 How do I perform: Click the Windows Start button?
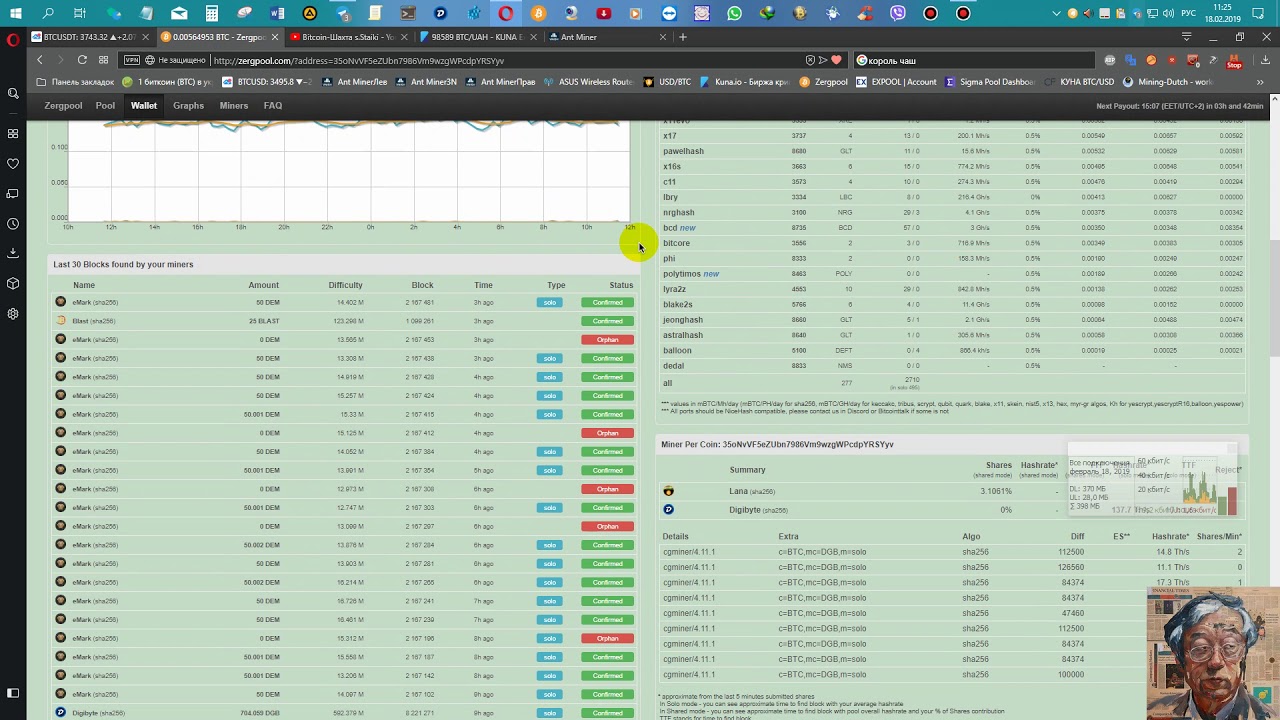point(15,13)
